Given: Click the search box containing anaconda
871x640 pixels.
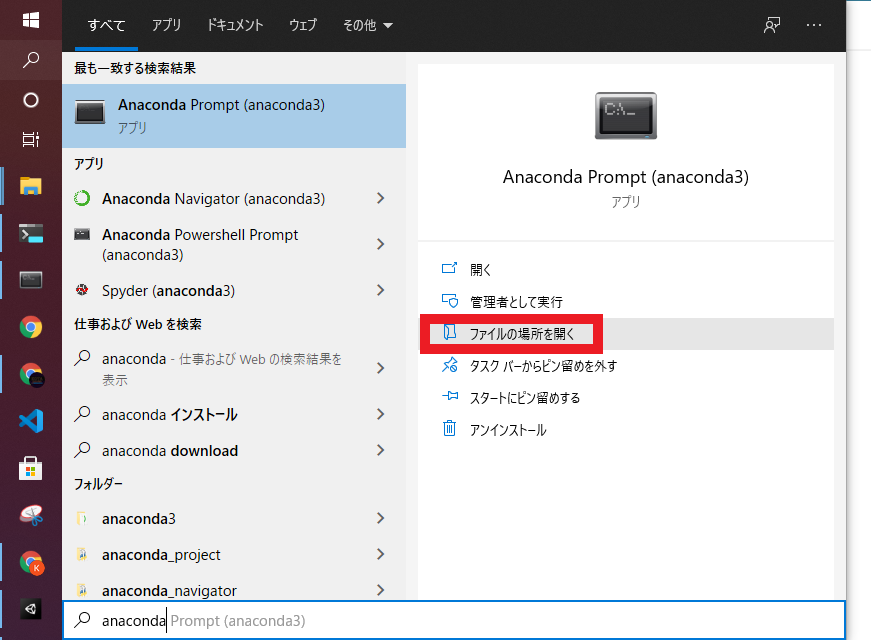Looking at the screenshot, I should coord(454,620).
